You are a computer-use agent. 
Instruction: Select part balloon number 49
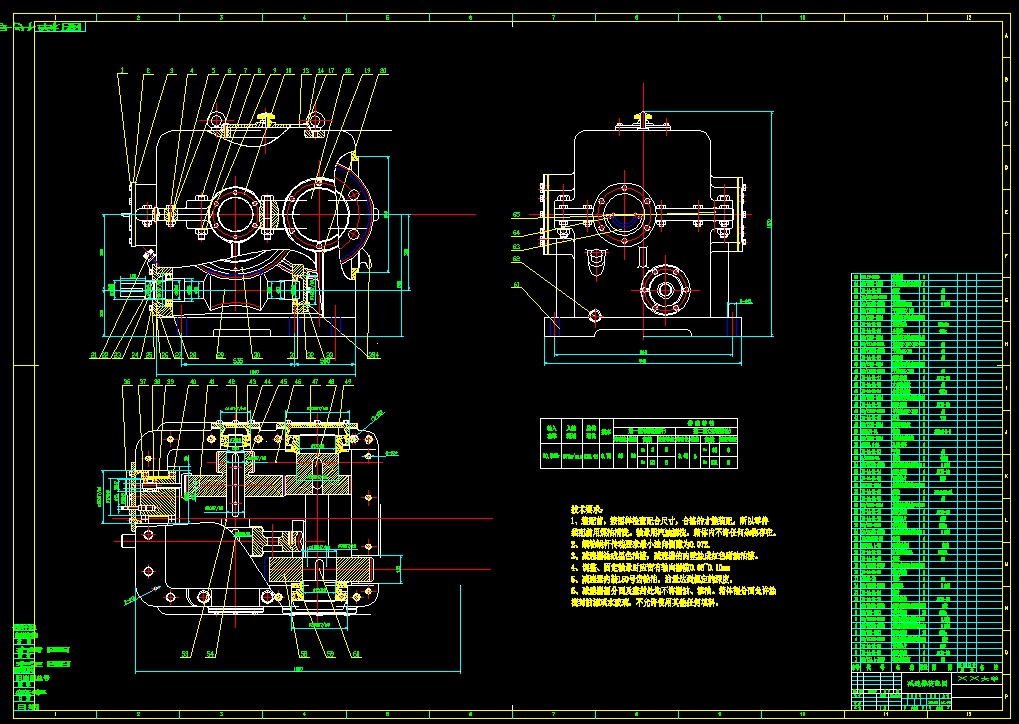(348, 382)
